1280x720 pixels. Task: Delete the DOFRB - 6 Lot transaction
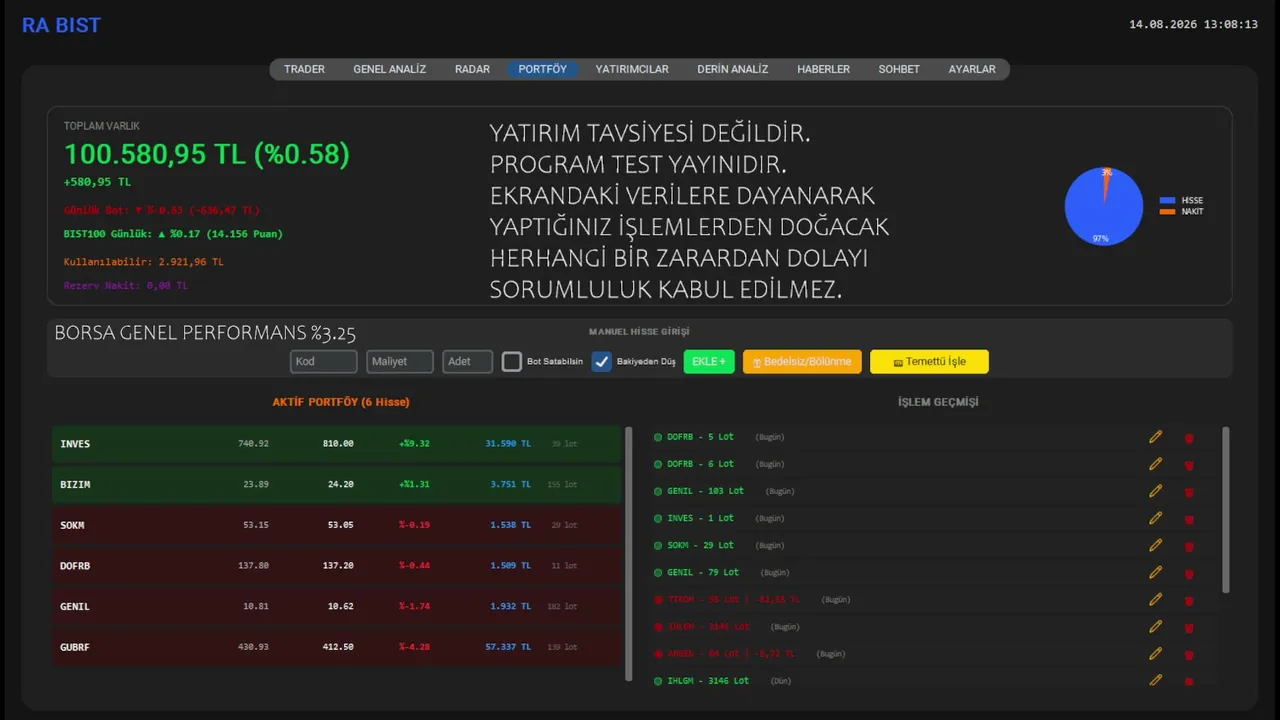click(x=1189, y=465)
